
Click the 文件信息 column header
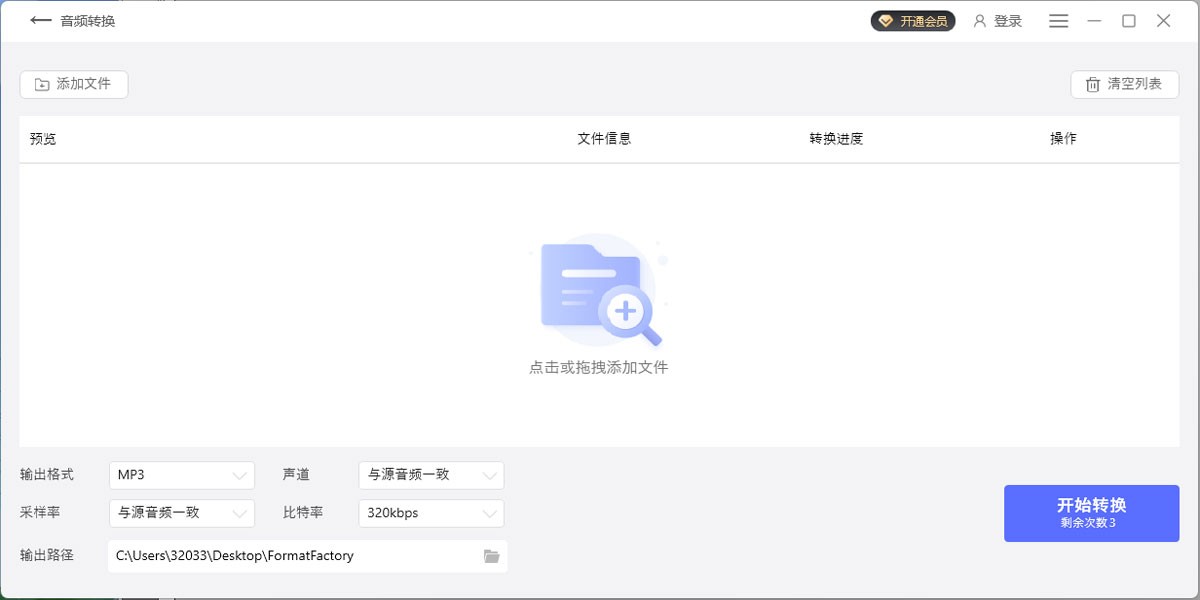coord(604,139)
